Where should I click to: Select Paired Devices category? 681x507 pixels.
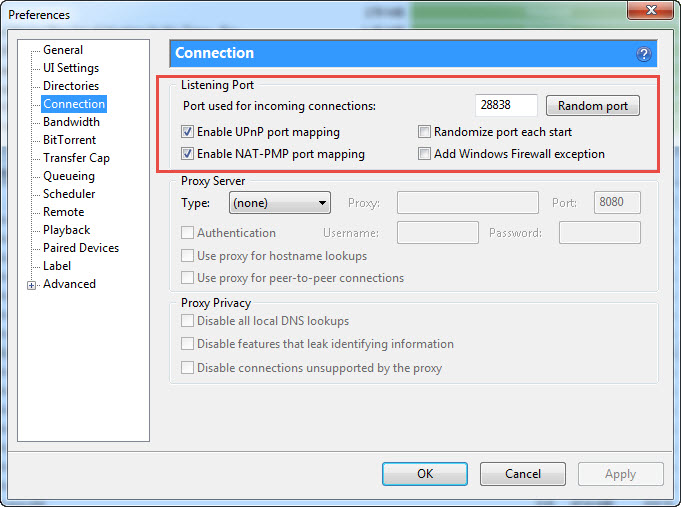click(81, 248)
